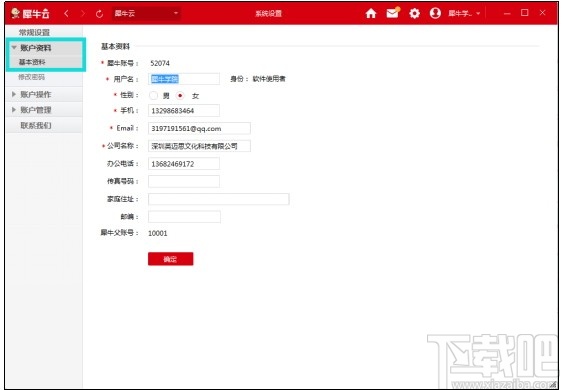The width and height of the screenshot is (562, 390).
Task: Select 修改密码 in the sidebar
Action: click(x=32, y=77)
